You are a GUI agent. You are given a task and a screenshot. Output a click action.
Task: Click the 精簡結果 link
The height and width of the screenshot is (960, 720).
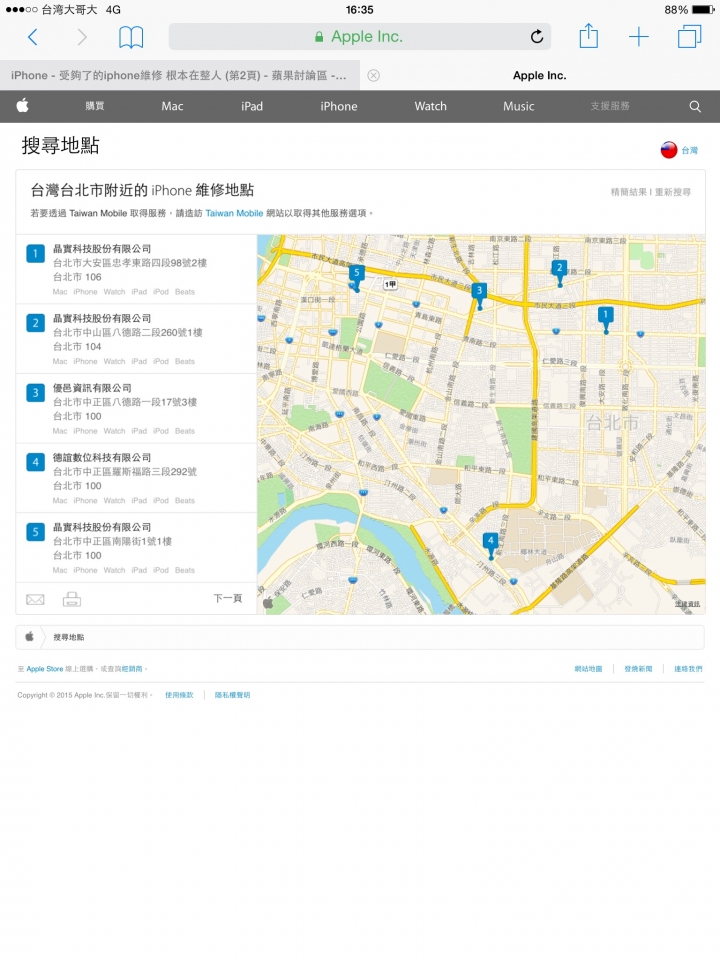629,192
